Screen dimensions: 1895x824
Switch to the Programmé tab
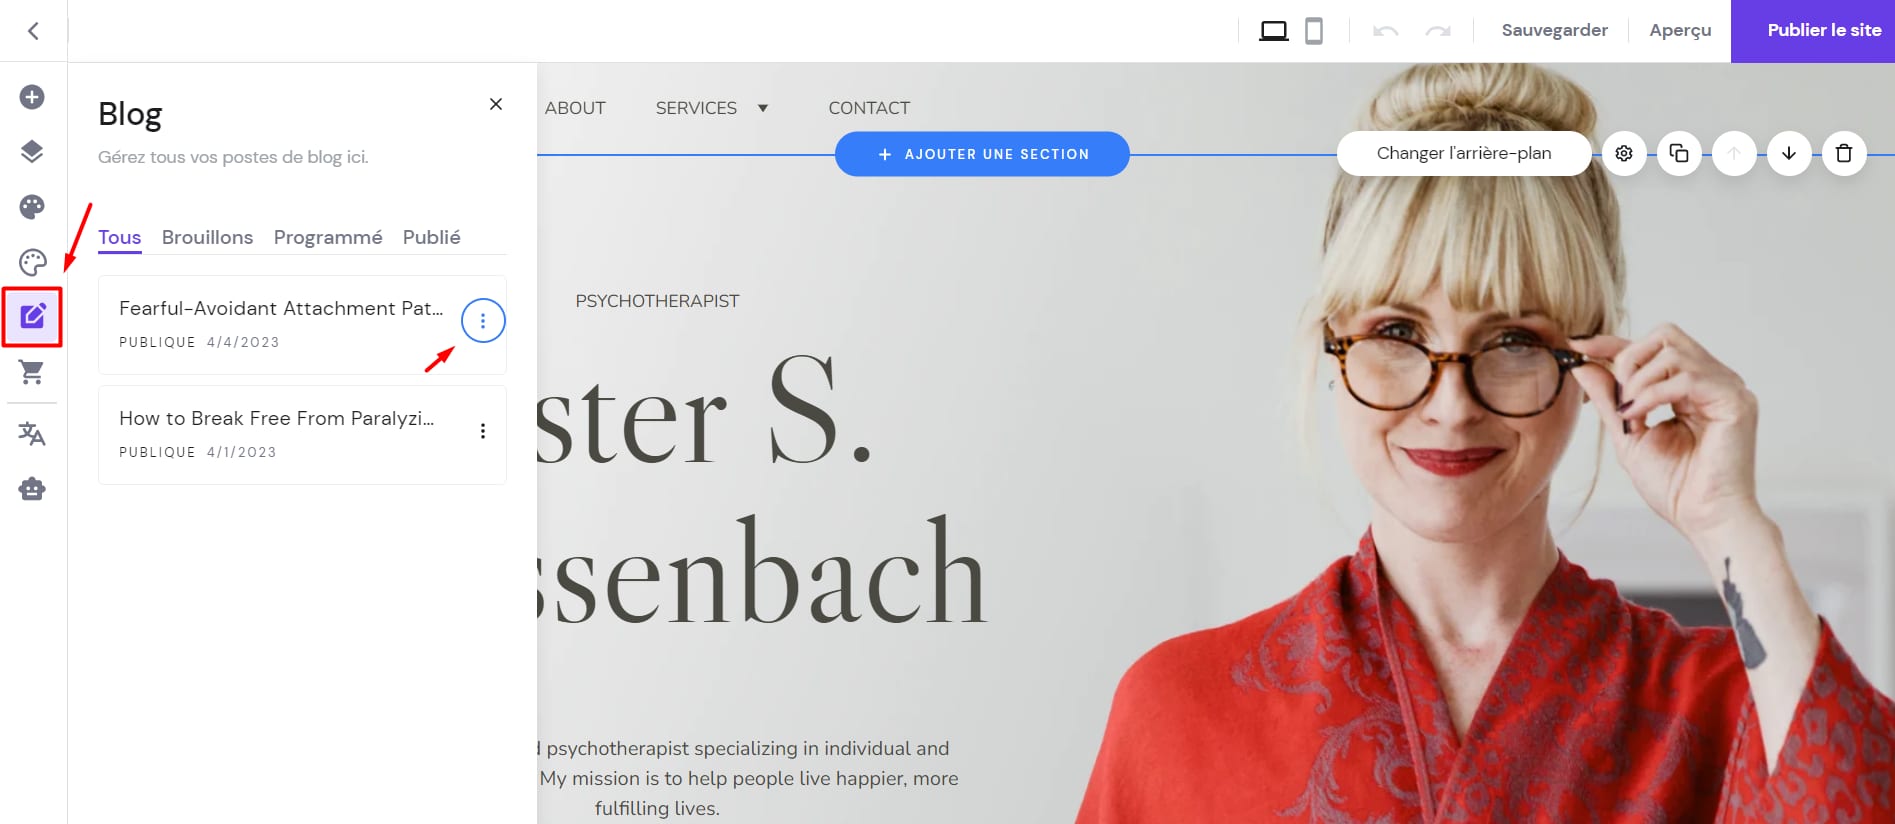[x=328, y=237]
